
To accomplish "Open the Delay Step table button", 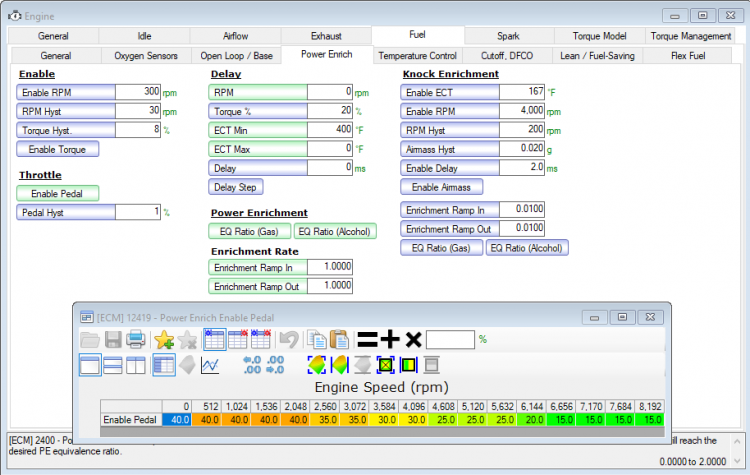I will [x=236, y=187].
